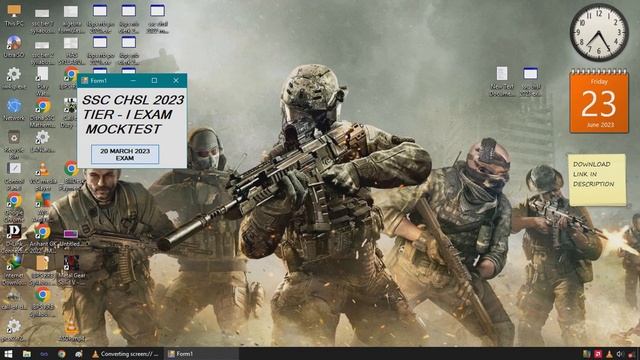The width and height of the screenshot is (640, 360).
Task: Launch the Call of Duty shortcut beside Form1
Action: (x=69, y=113)
